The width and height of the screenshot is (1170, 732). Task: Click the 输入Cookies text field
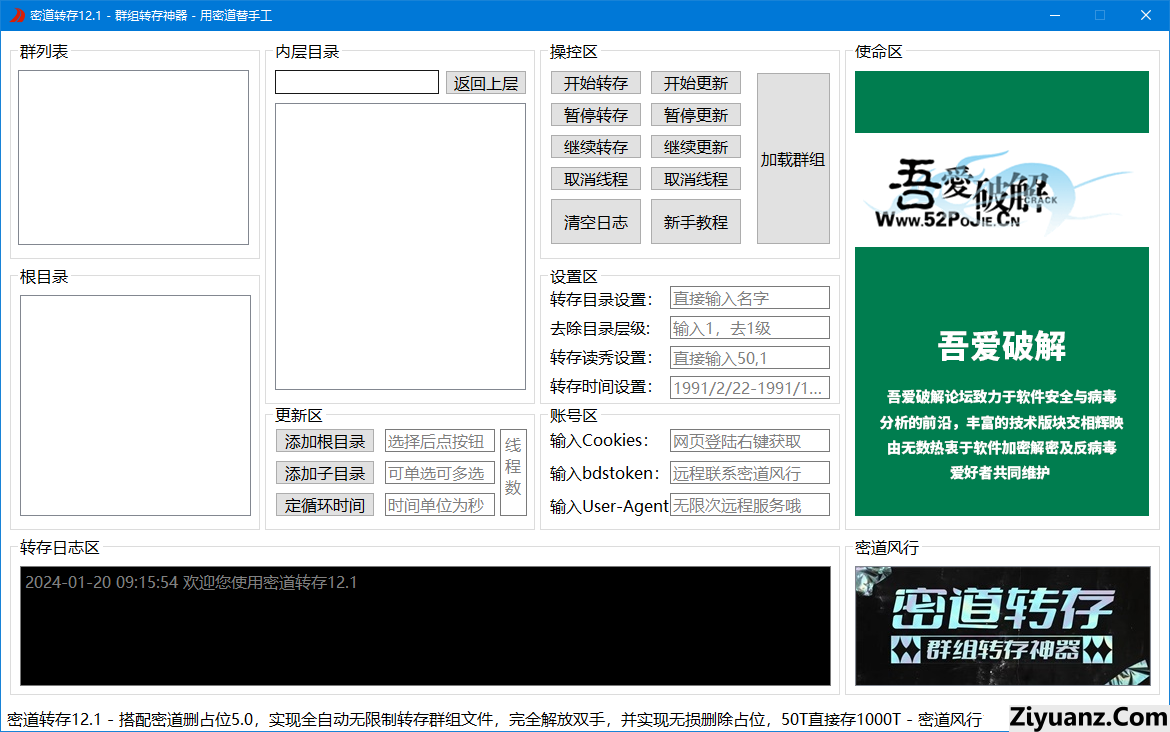coord(749,441)
